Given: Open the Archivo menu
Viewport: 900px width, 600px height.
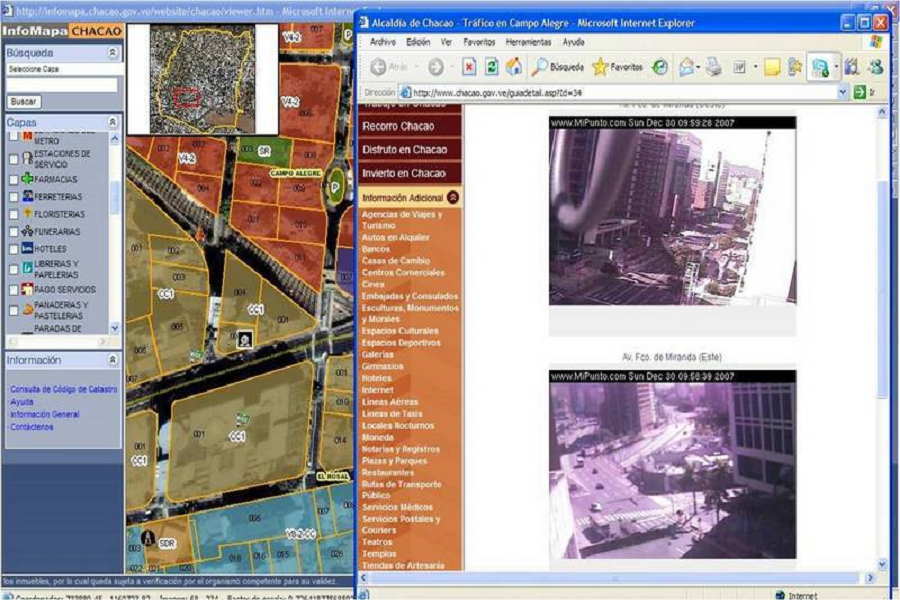Looking at the screenshot, I should pos(382,42).
